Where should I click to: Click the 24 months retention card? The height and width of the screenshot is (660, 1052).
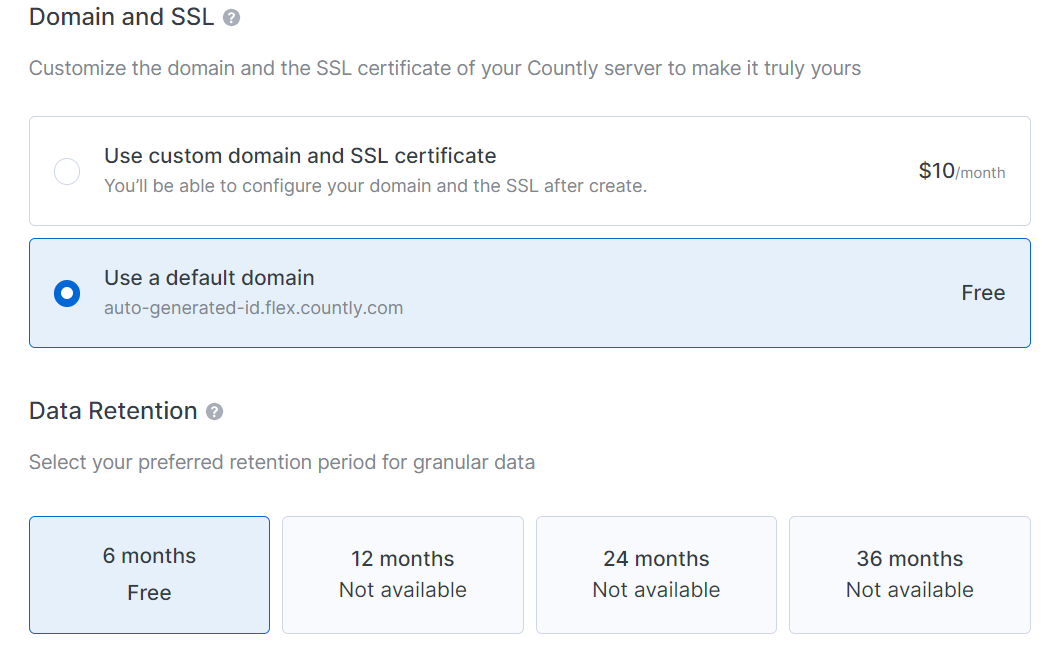click(656, 575)
